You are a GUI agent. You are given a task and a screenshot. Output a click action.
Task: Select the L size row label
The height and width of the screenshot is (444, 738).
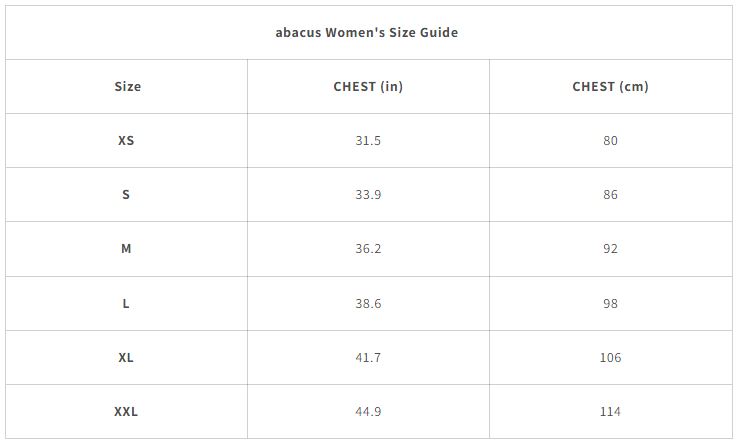pos(126,303)
